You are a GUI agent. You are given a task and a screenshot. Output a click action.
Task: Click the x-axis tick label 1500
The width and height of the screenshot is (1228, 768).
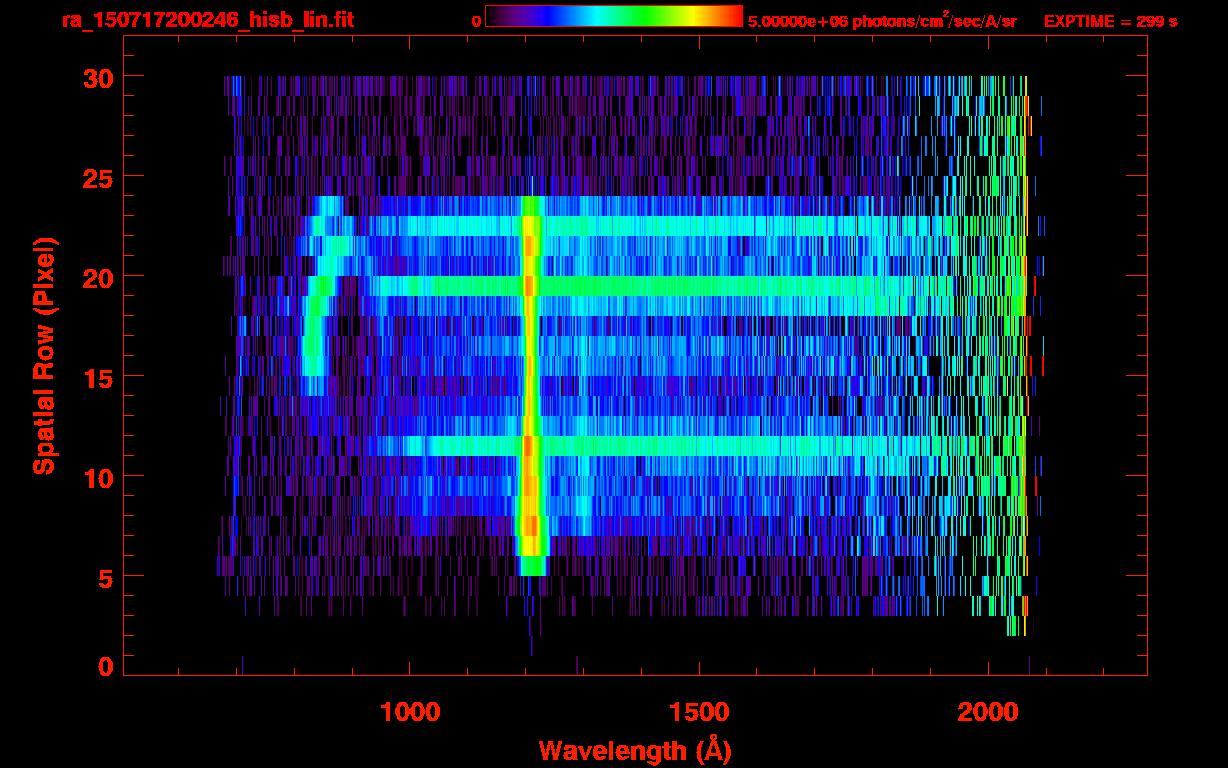coord(699,711)
